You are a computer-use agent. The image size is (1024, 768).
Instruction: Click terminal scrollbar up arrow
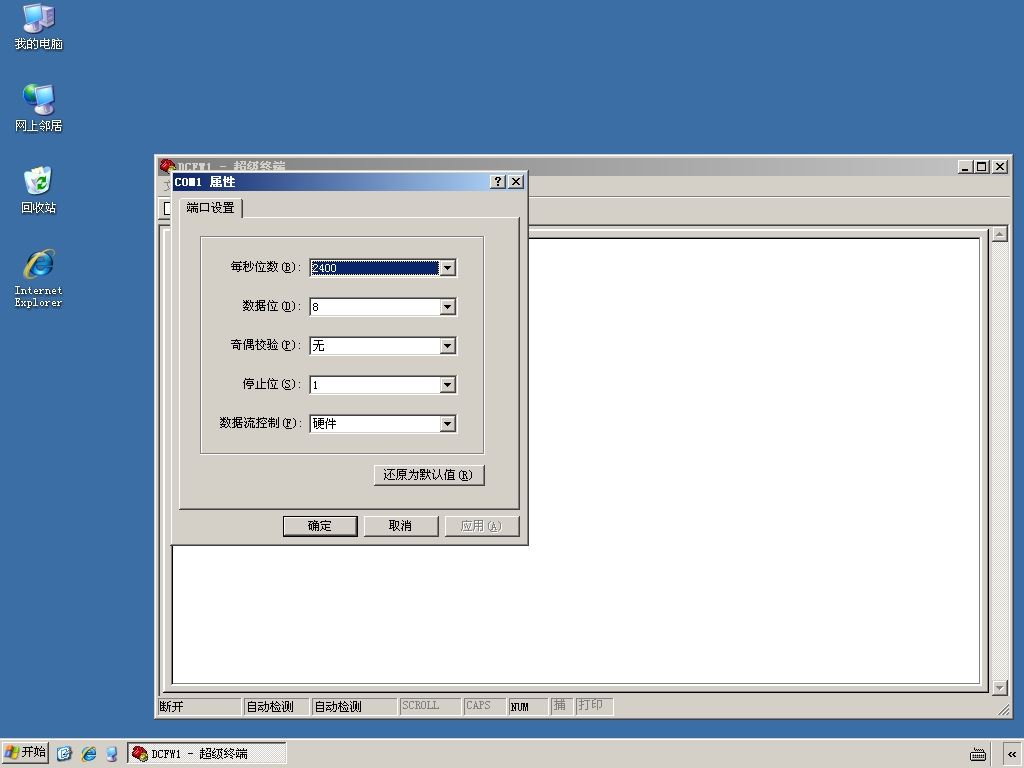click(999, 234)
